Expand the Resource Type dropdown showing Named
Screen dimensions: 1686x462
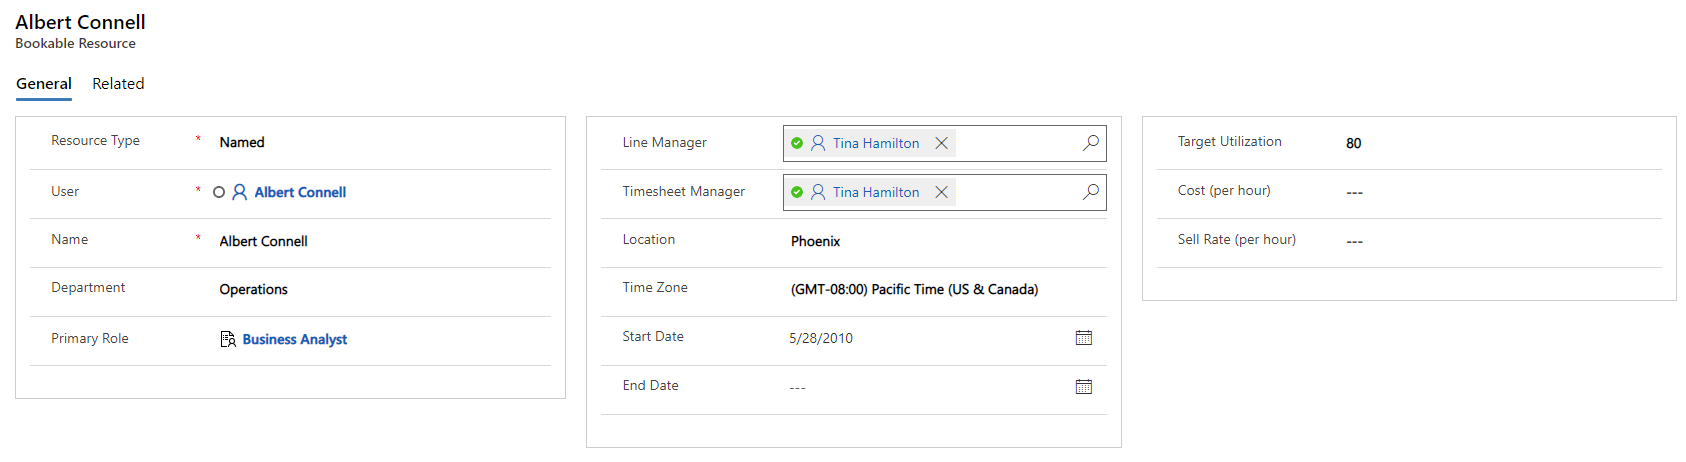click(380, 142)
